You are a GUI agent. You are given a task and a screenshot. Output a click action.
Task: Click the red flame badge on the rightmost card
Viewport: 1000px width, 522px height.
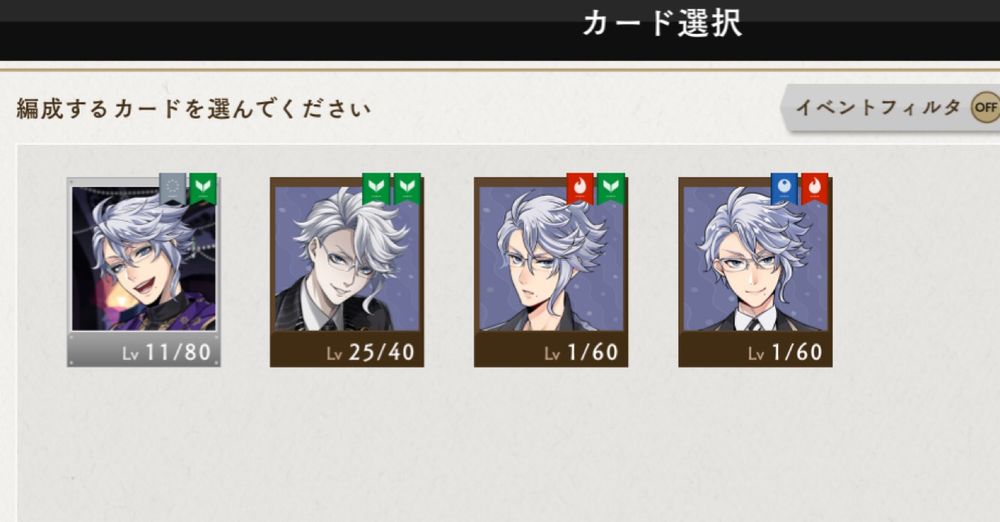click(x=815, y=189)
